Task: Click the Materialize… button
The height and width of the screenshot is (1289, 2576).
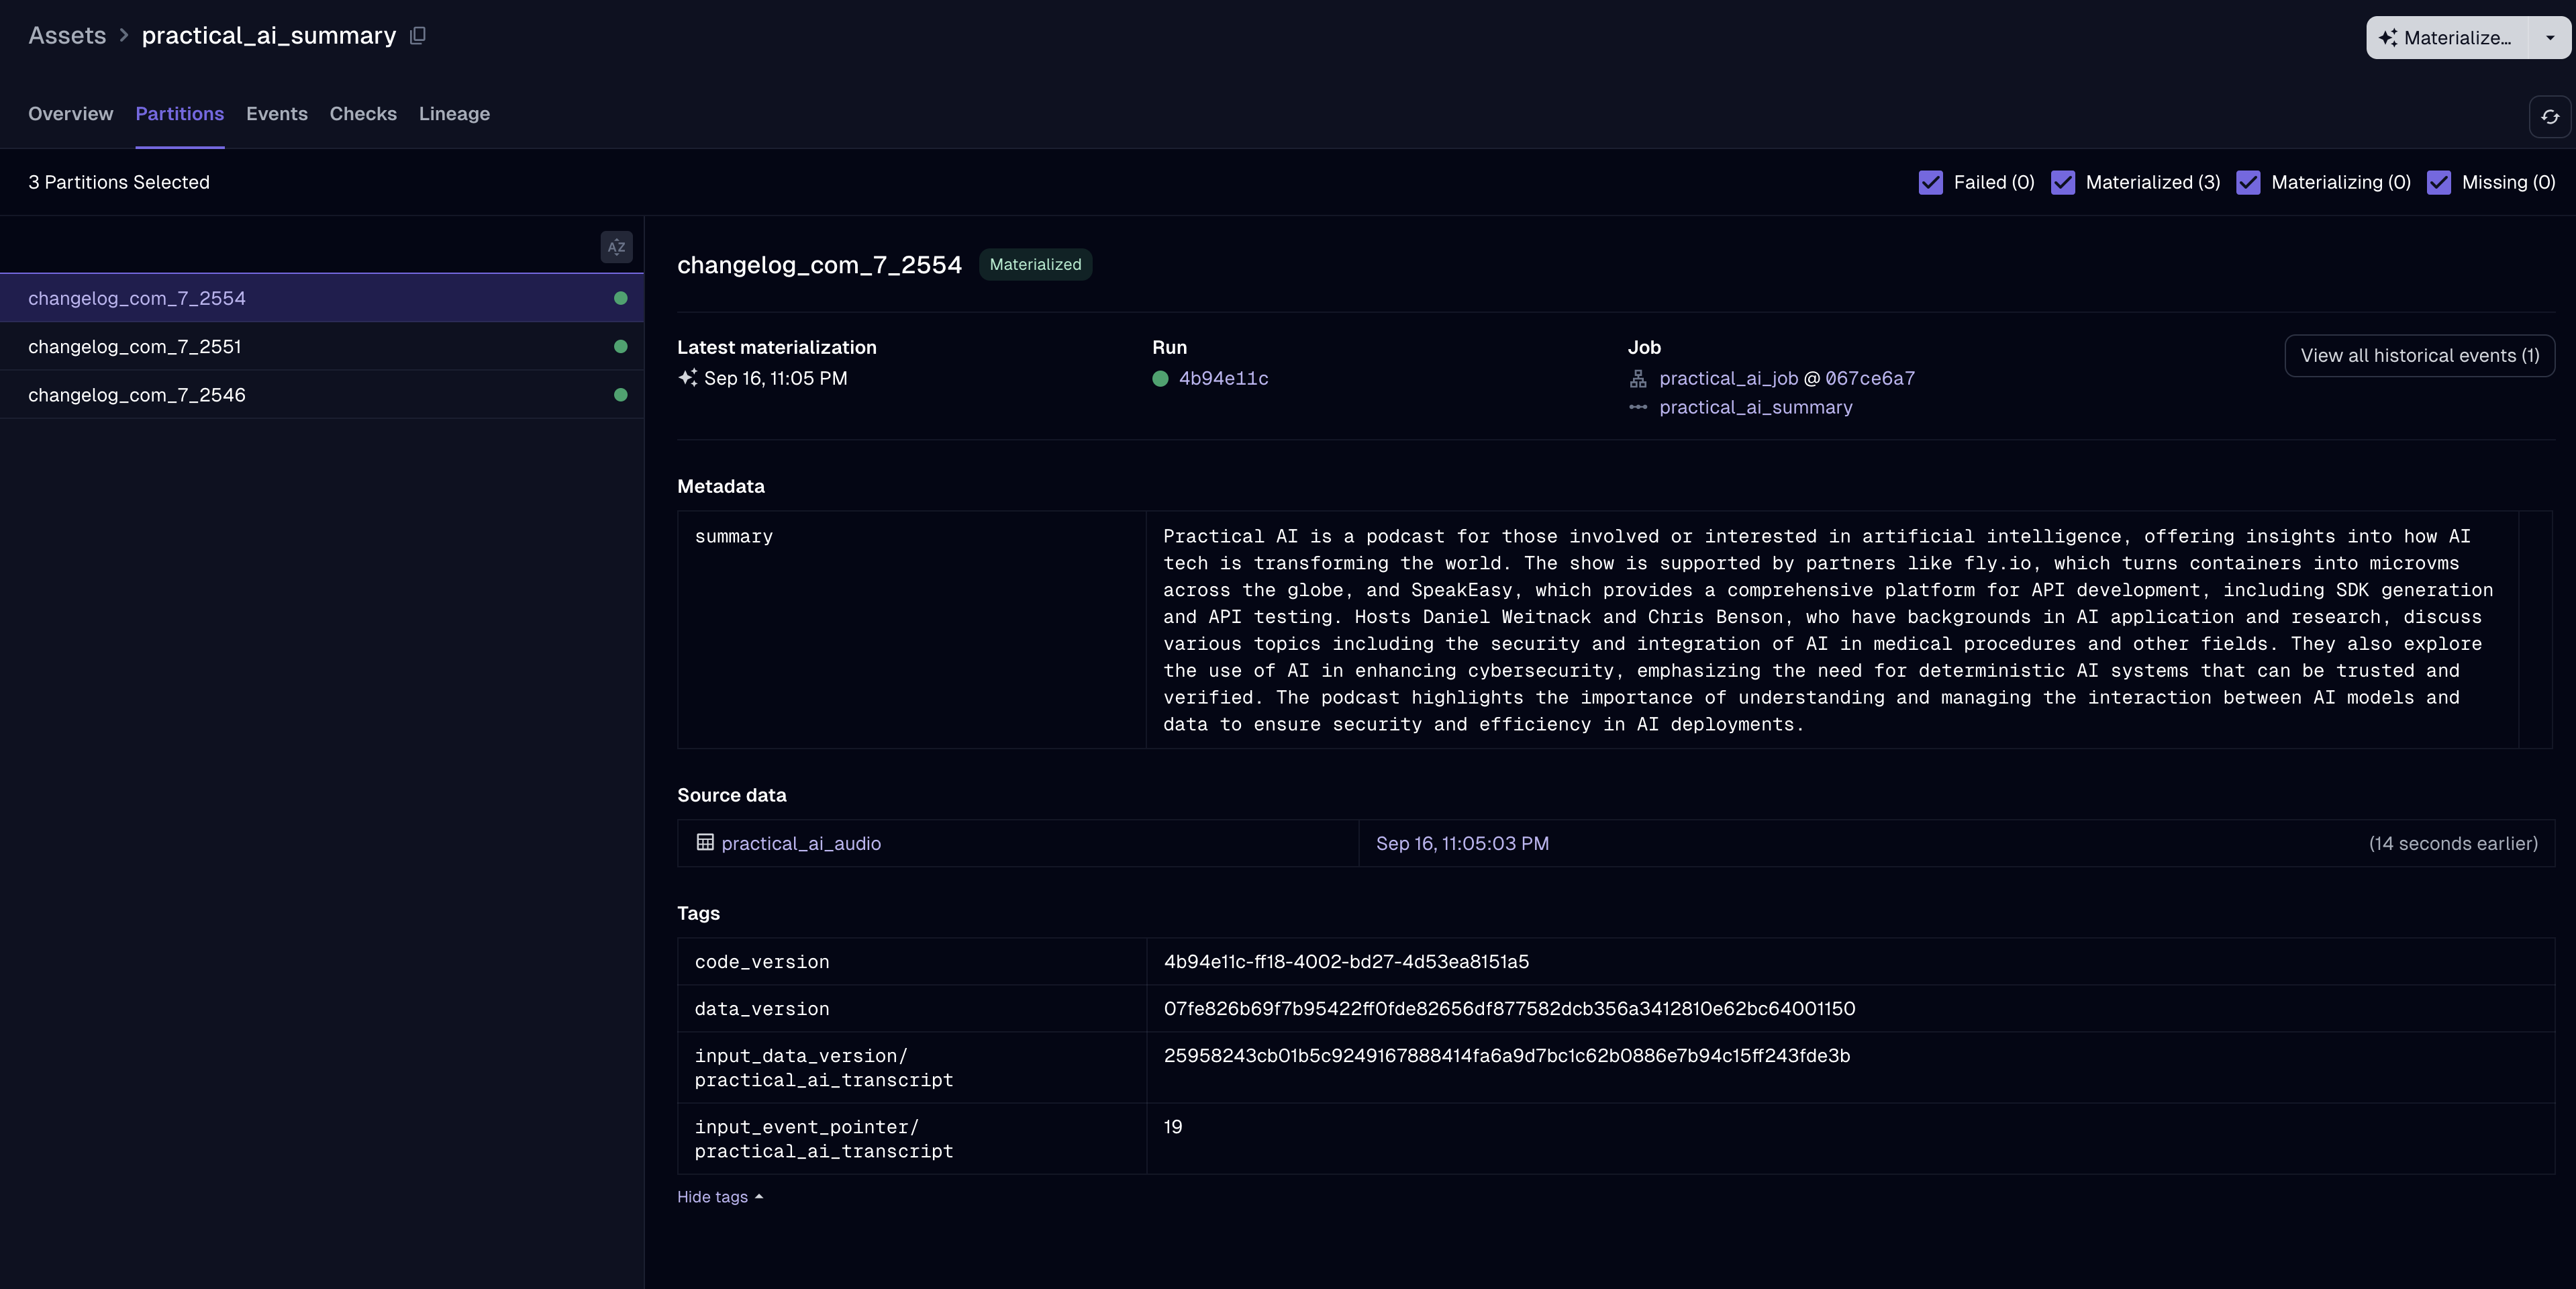Action: click(2448, 38)
